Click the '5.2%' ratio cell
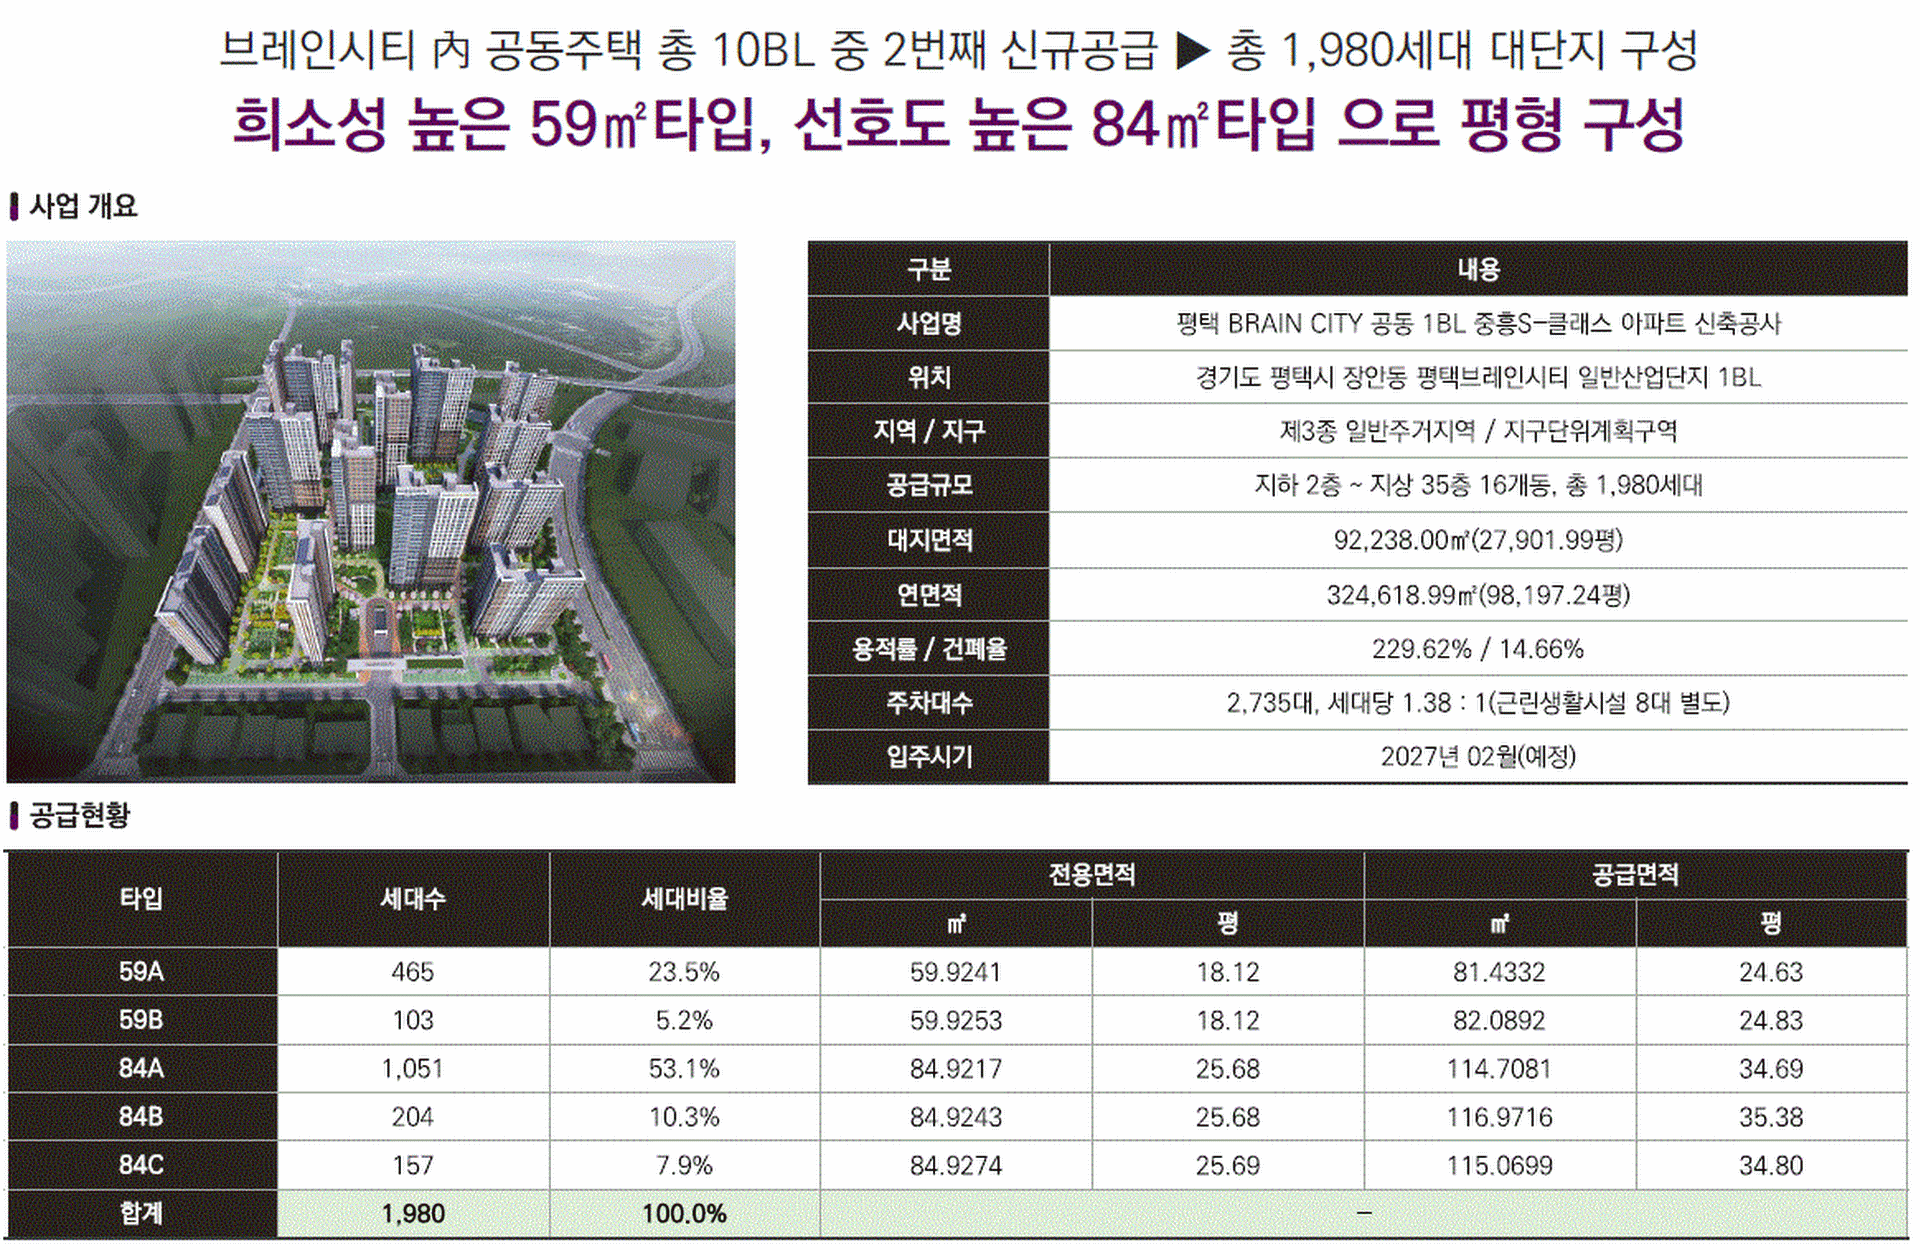Screen dimensions: 1920x1250 [684, 1020]
